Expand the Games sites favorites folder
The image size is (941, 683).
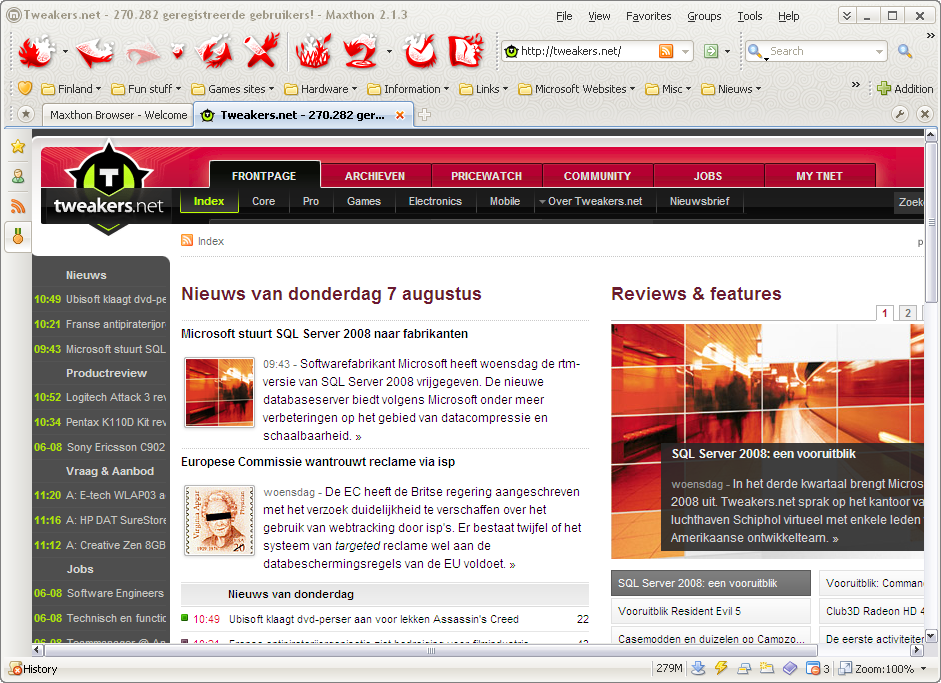tap(232, 89)
